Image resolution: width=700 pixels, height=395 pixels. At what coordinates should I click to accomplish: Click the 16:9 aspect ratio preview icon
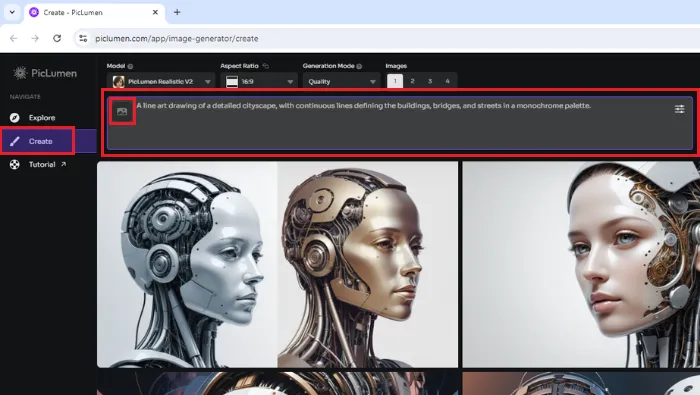(x=232, y=82)
